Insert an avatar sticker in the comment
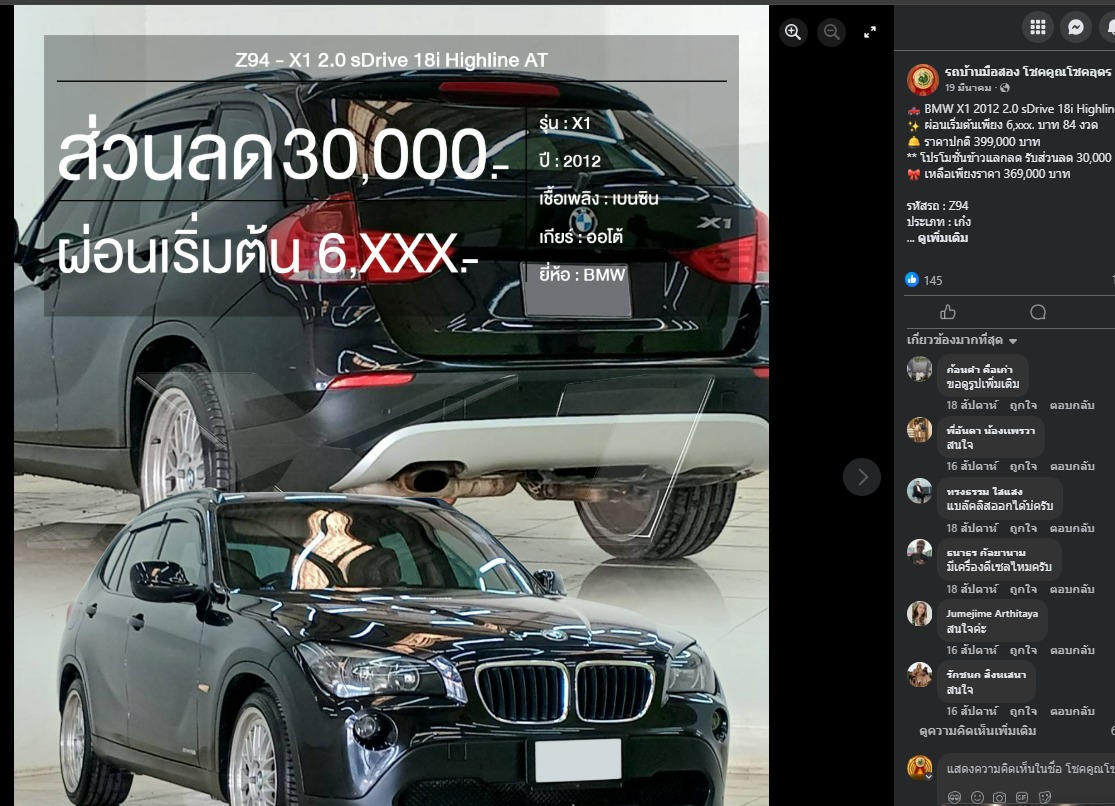The width and height of the screenshot is (1115, 806). click(954, 797)
